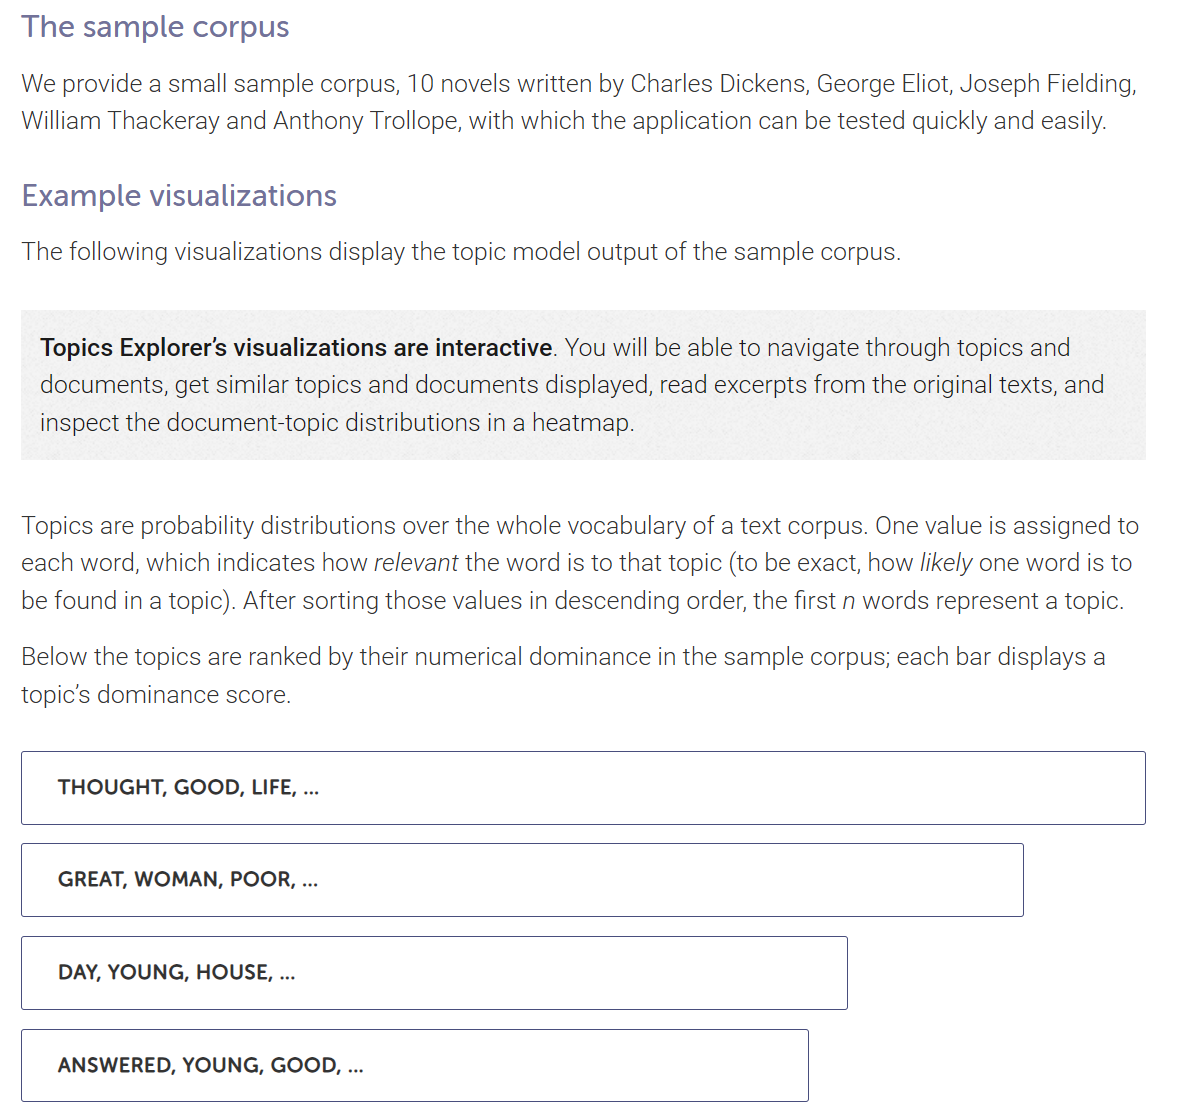Click the word "THOUGHT" in the first topic
Image resolution: width=1182 pixels, height=1112 pixels.
click(x=98, y=787)
